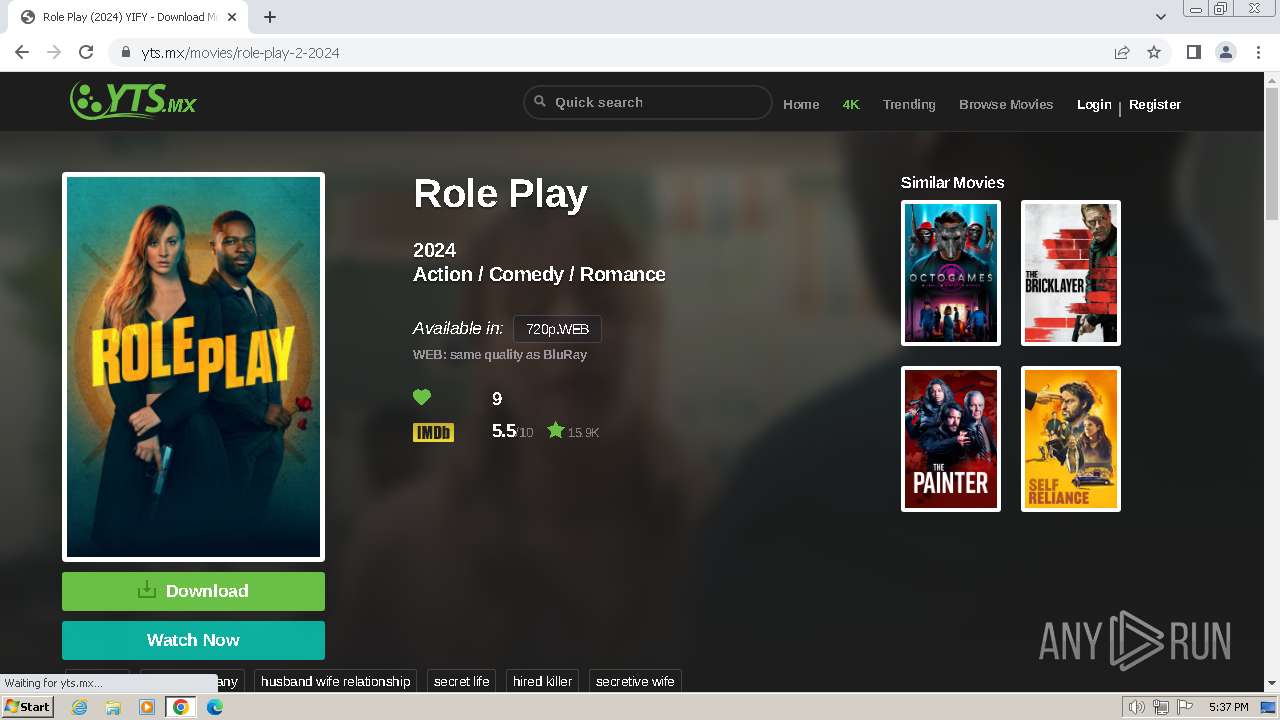
Task: Open Chrome three-dot menu
Action: (x=1258, y=53)
